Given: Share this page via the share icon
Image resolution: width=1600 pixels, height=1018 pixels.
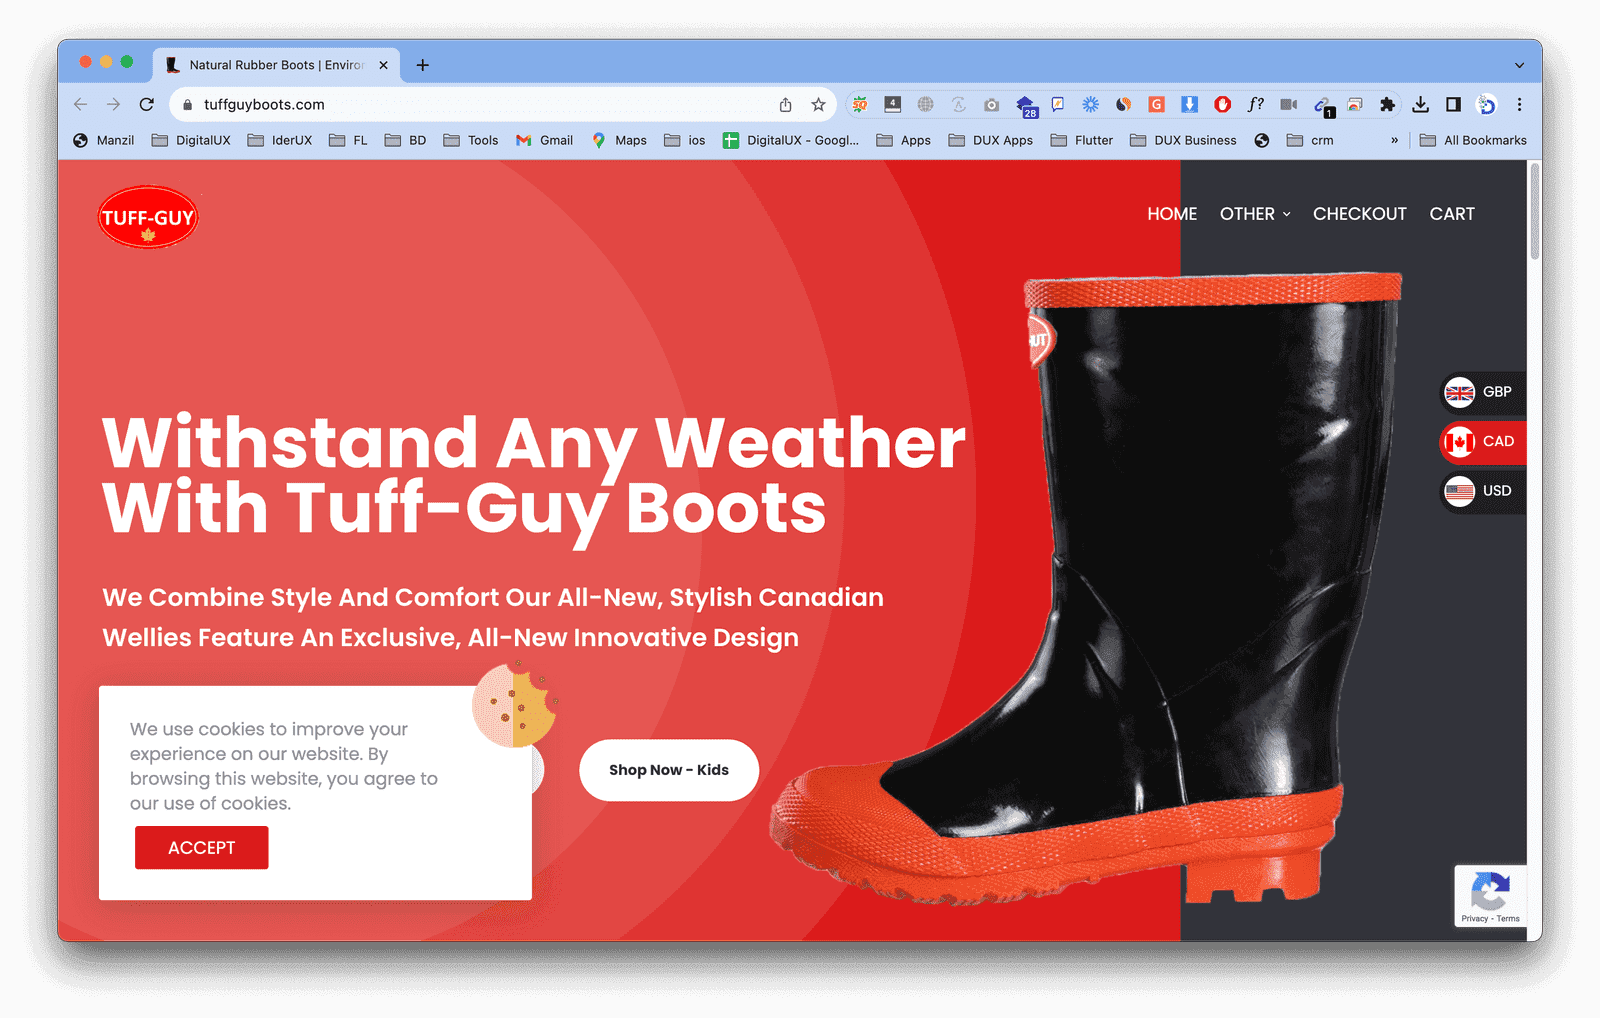Looking at the screenshot, I should click(x=786, y=104).
